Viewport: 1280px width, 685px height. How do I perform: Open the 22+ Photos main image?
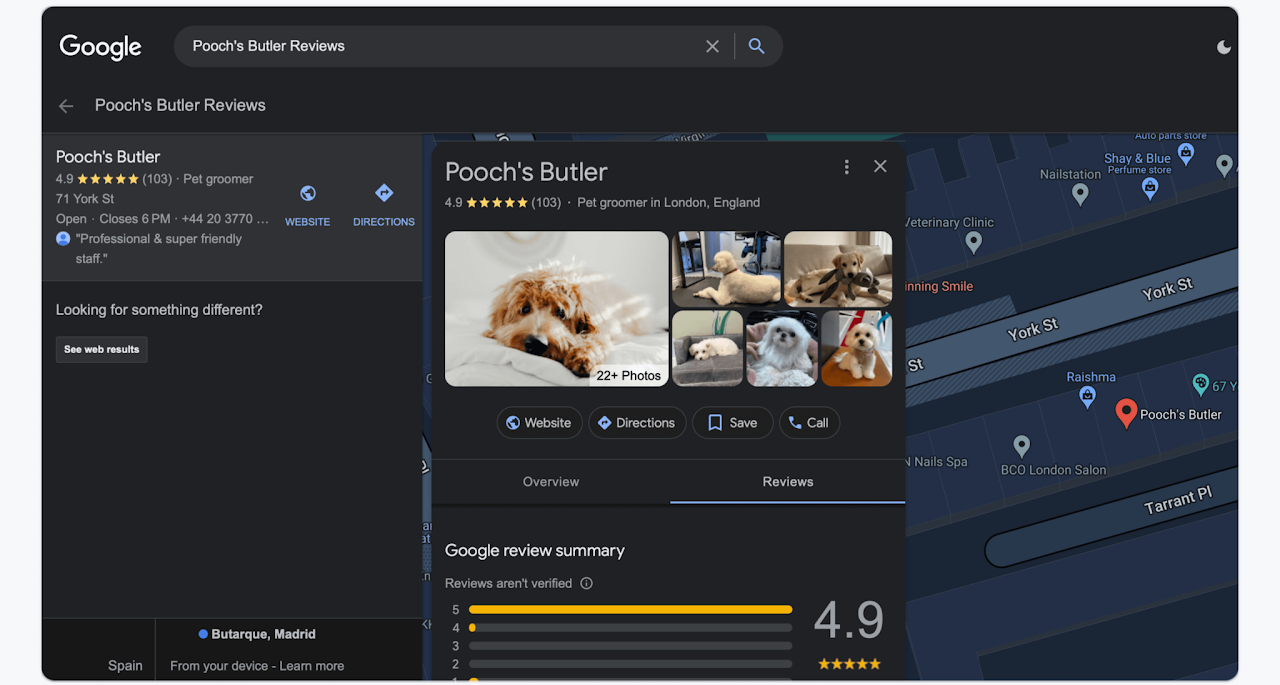click(x=556, y=309)
